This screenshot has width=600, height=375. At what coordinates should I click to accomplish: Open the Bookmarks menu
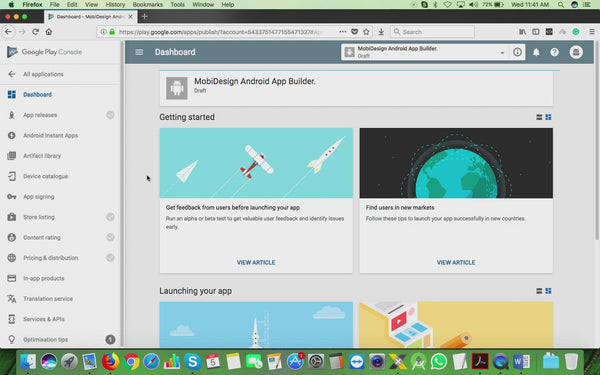[x=147, y=5]
